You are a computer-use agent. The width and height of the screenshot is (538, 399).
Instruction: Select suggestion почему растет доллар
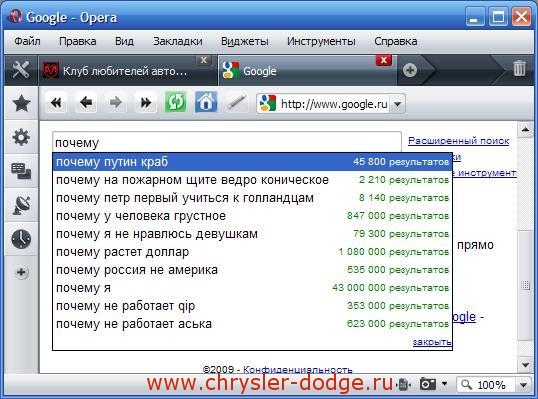253,252
